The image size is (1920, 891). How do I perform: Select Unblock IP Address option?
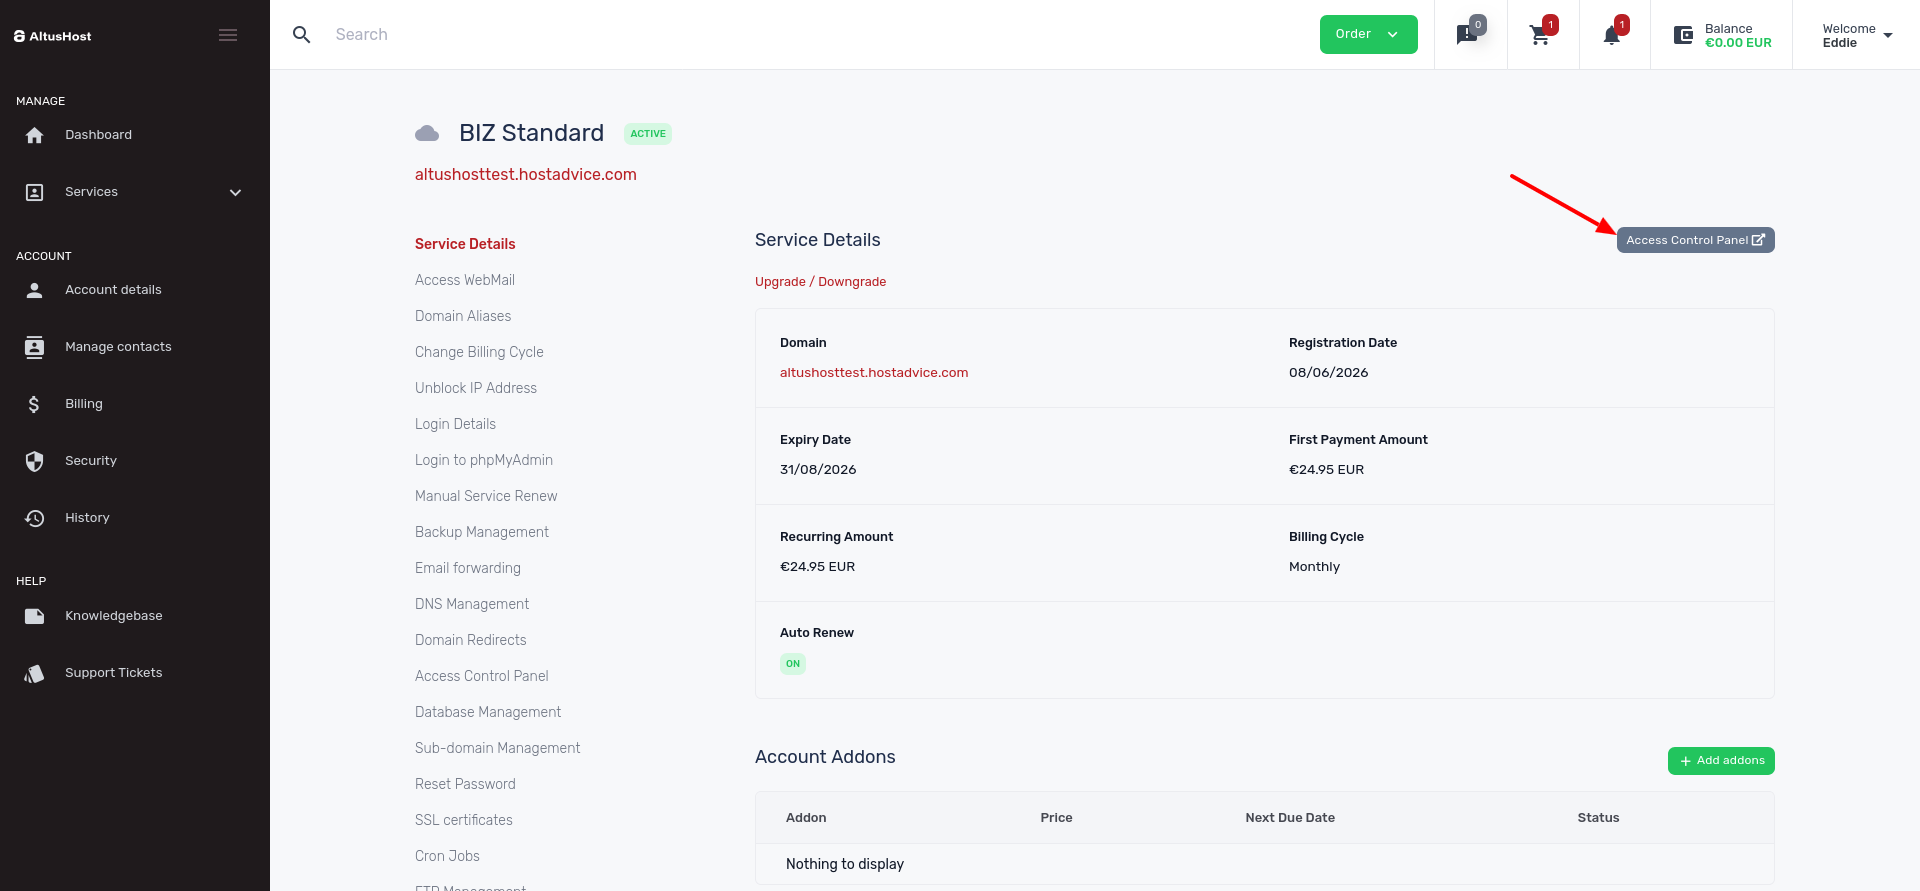click(x=476, y=388)
